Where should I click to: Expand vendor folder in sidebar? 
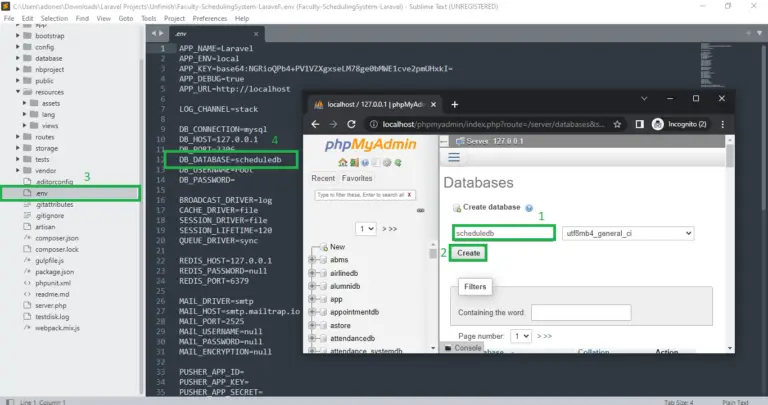pyautogui.click(x=18, y=170)
